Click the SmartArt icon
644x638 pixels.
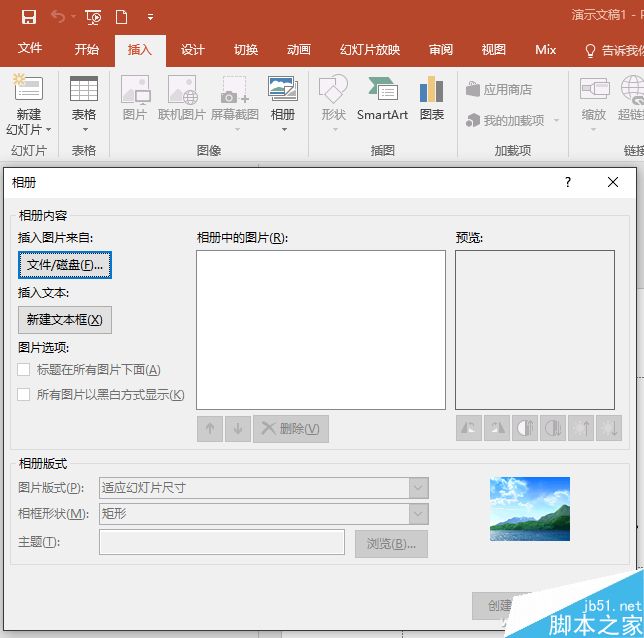382,89
